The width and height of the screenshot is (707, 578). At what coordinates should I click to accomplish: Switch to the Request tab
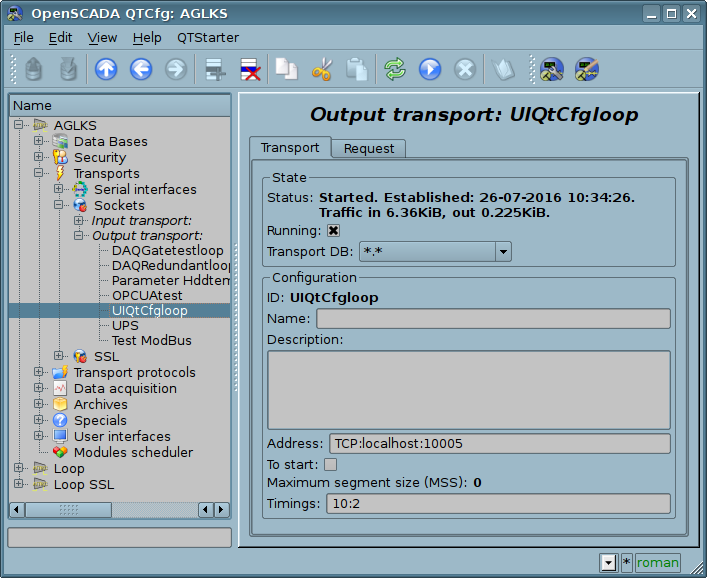pos(369,148)
